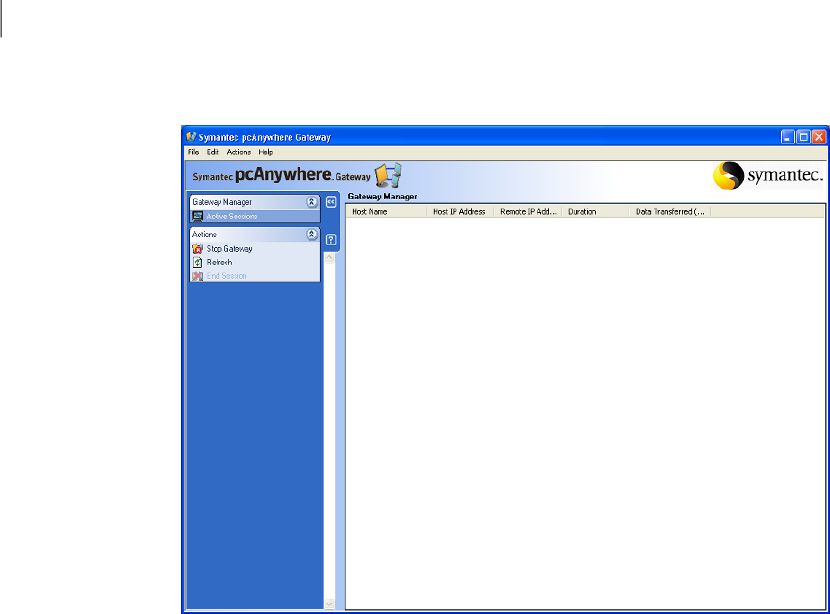
Task: Click the Stop Gateway icon
Action: (197, 248)
